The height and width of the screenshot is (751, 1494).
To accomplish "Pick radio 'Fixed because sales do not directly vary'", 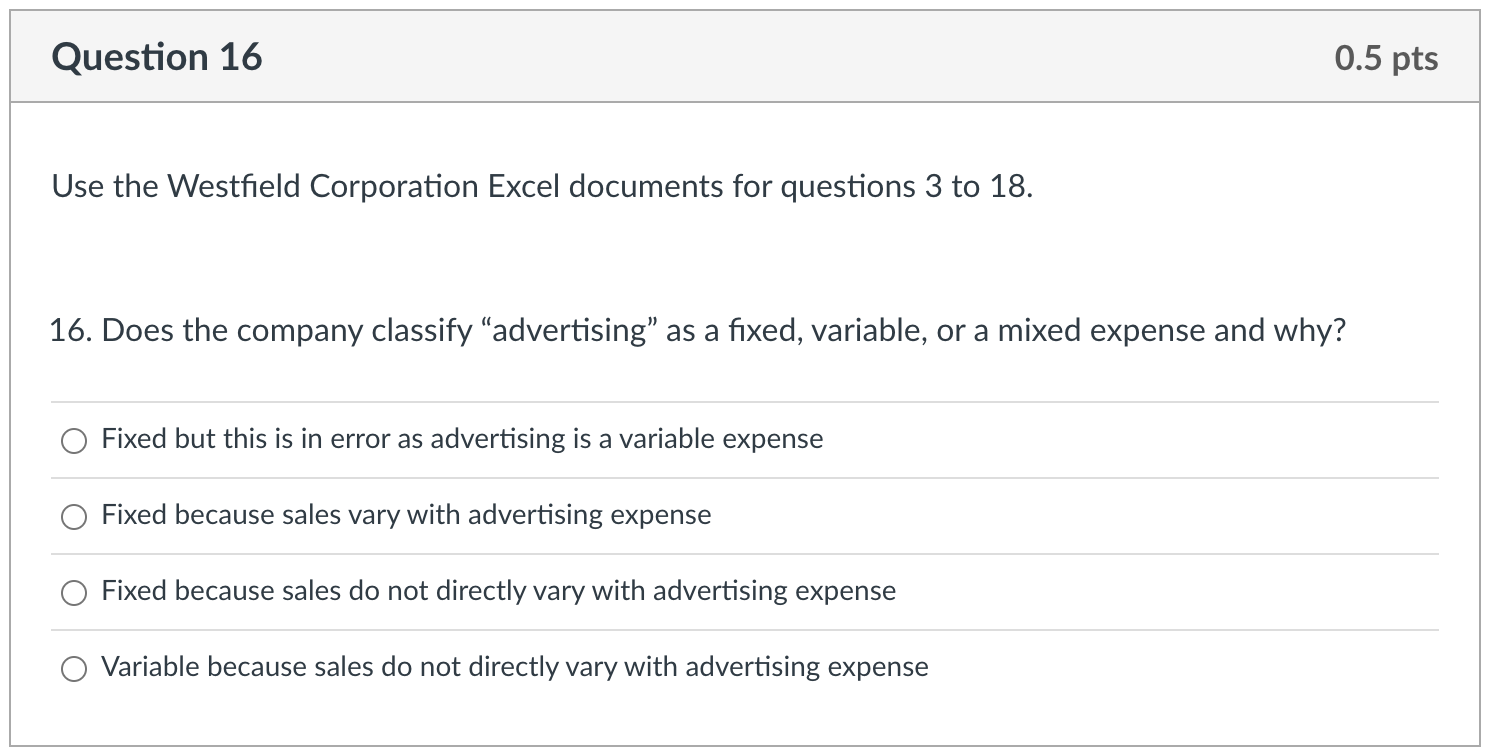I will (74, 593).
